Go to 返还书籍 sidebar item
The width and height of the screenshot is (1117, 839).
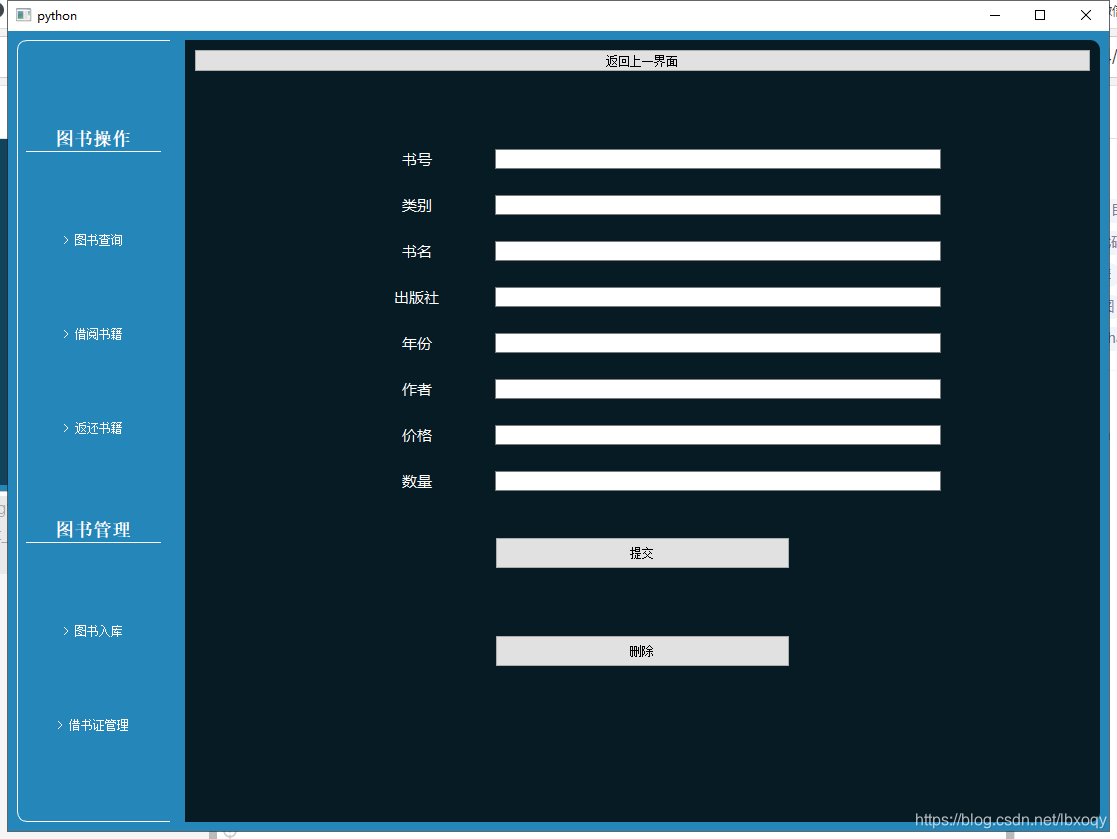93,428
